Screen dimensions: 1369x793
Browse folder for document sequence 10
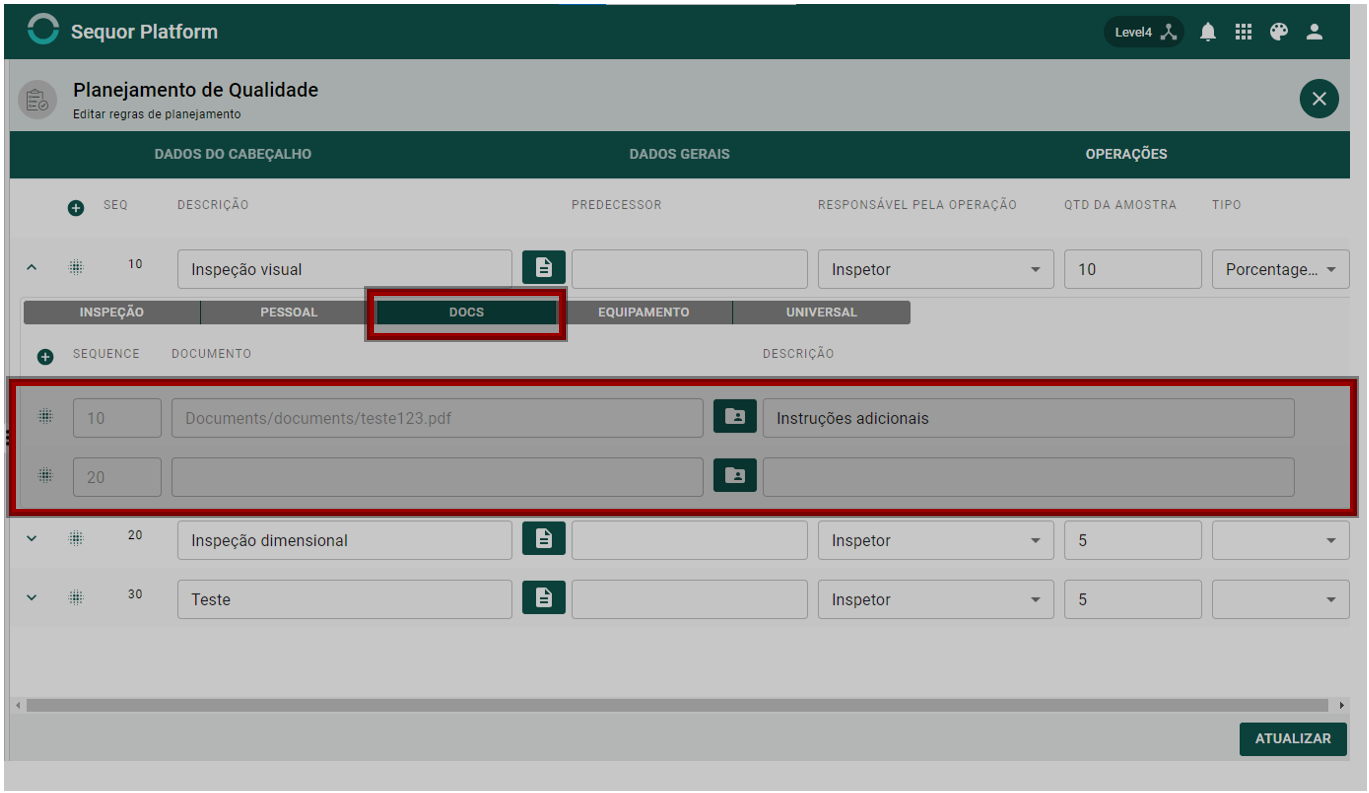click(735, 416)
